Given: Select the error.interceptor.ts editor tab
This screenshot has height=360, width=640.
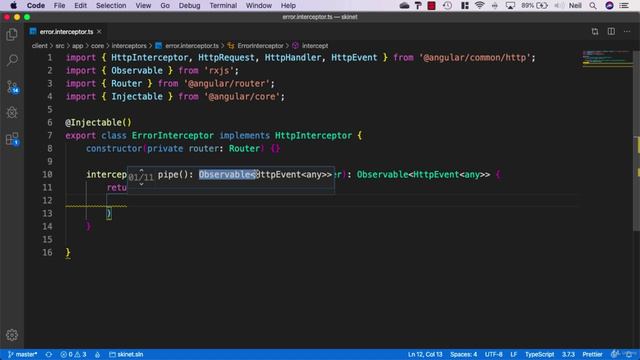Looking at the screenshot, I should tap(65, 31).
